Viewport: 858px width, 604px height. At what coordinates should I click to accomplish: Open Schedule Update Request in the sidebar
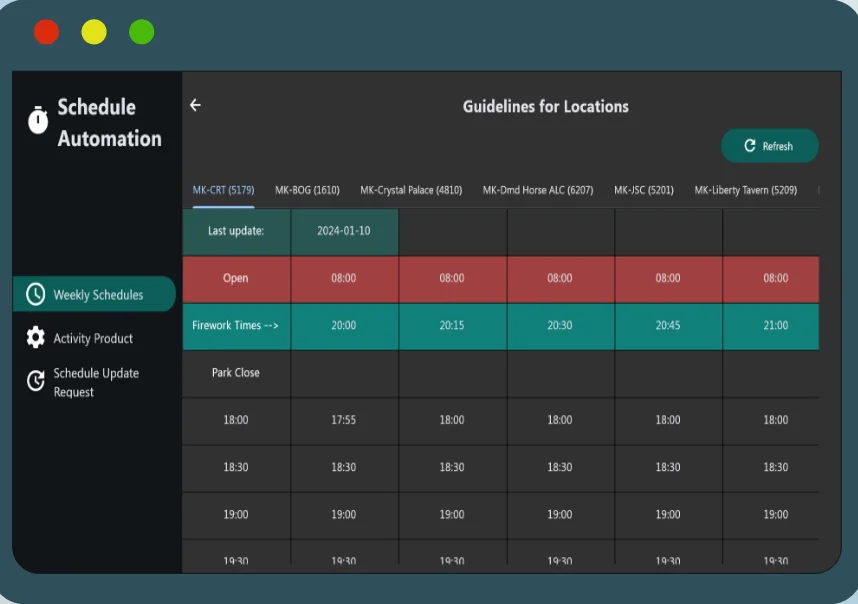(x=96, y=382)
